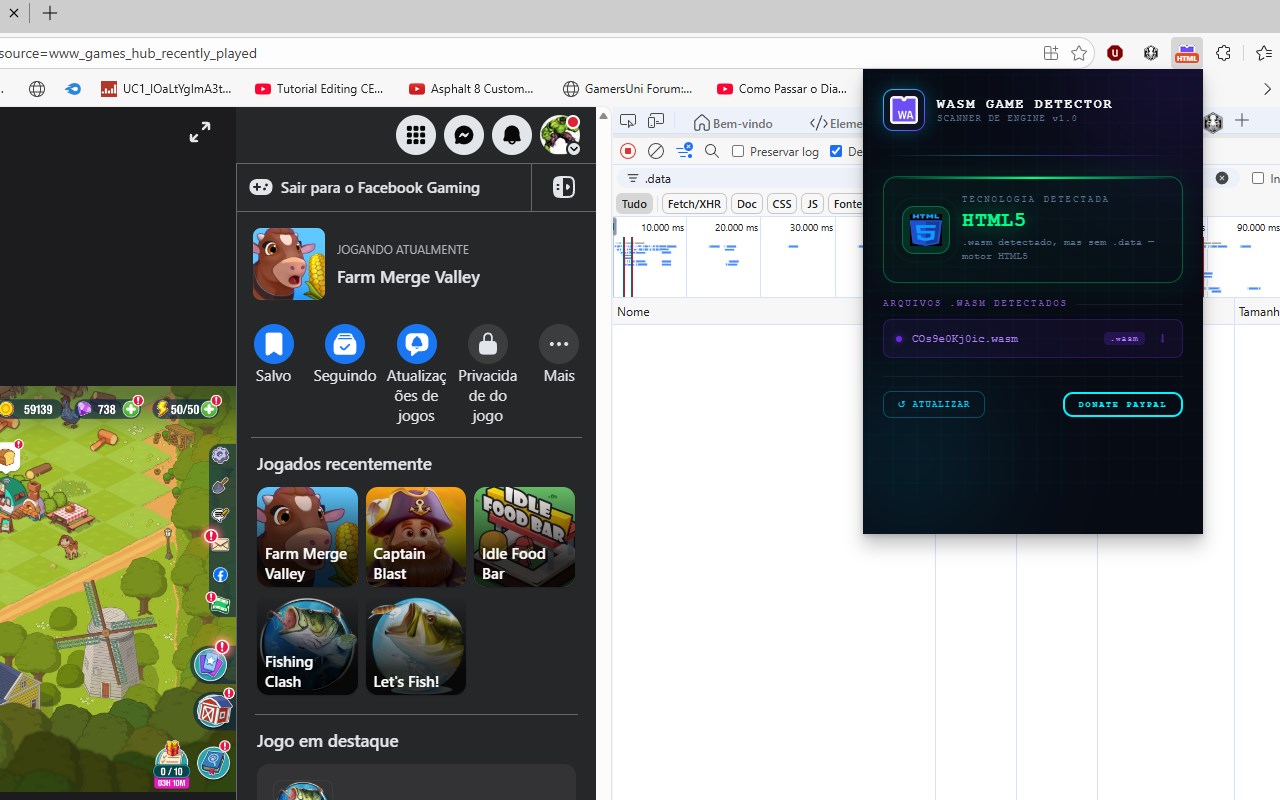
Task: Select the Doc request type filter
Action: click(747, 204)
